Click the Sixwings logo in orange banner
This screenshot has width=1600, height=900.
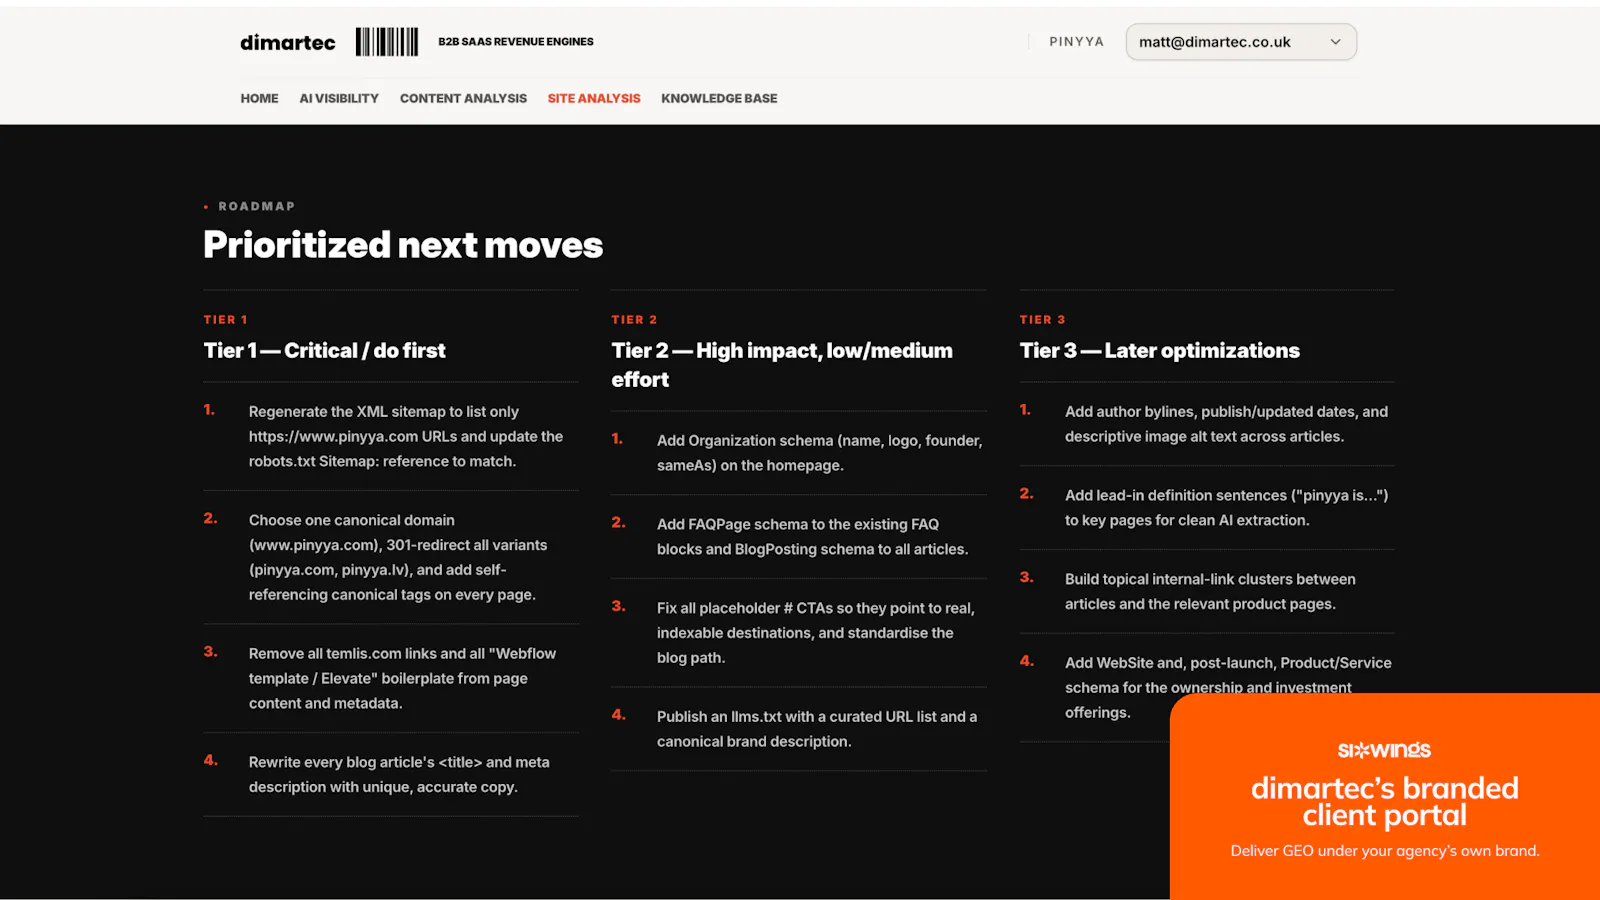tap(1384, 750)
